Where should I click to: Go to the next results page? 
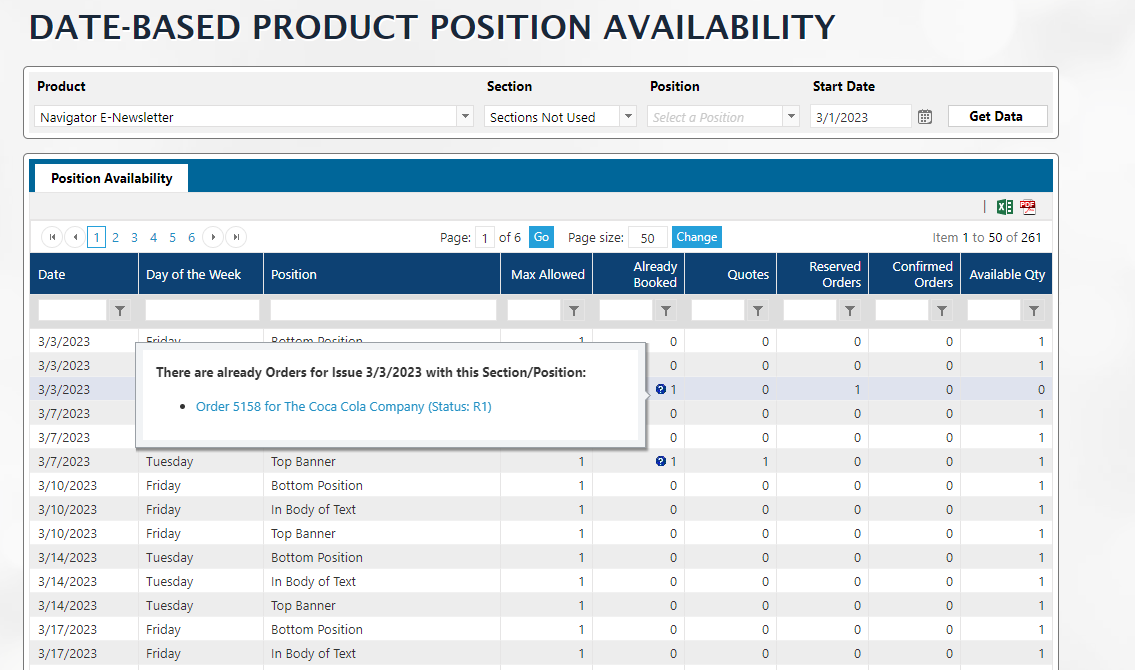213,237
